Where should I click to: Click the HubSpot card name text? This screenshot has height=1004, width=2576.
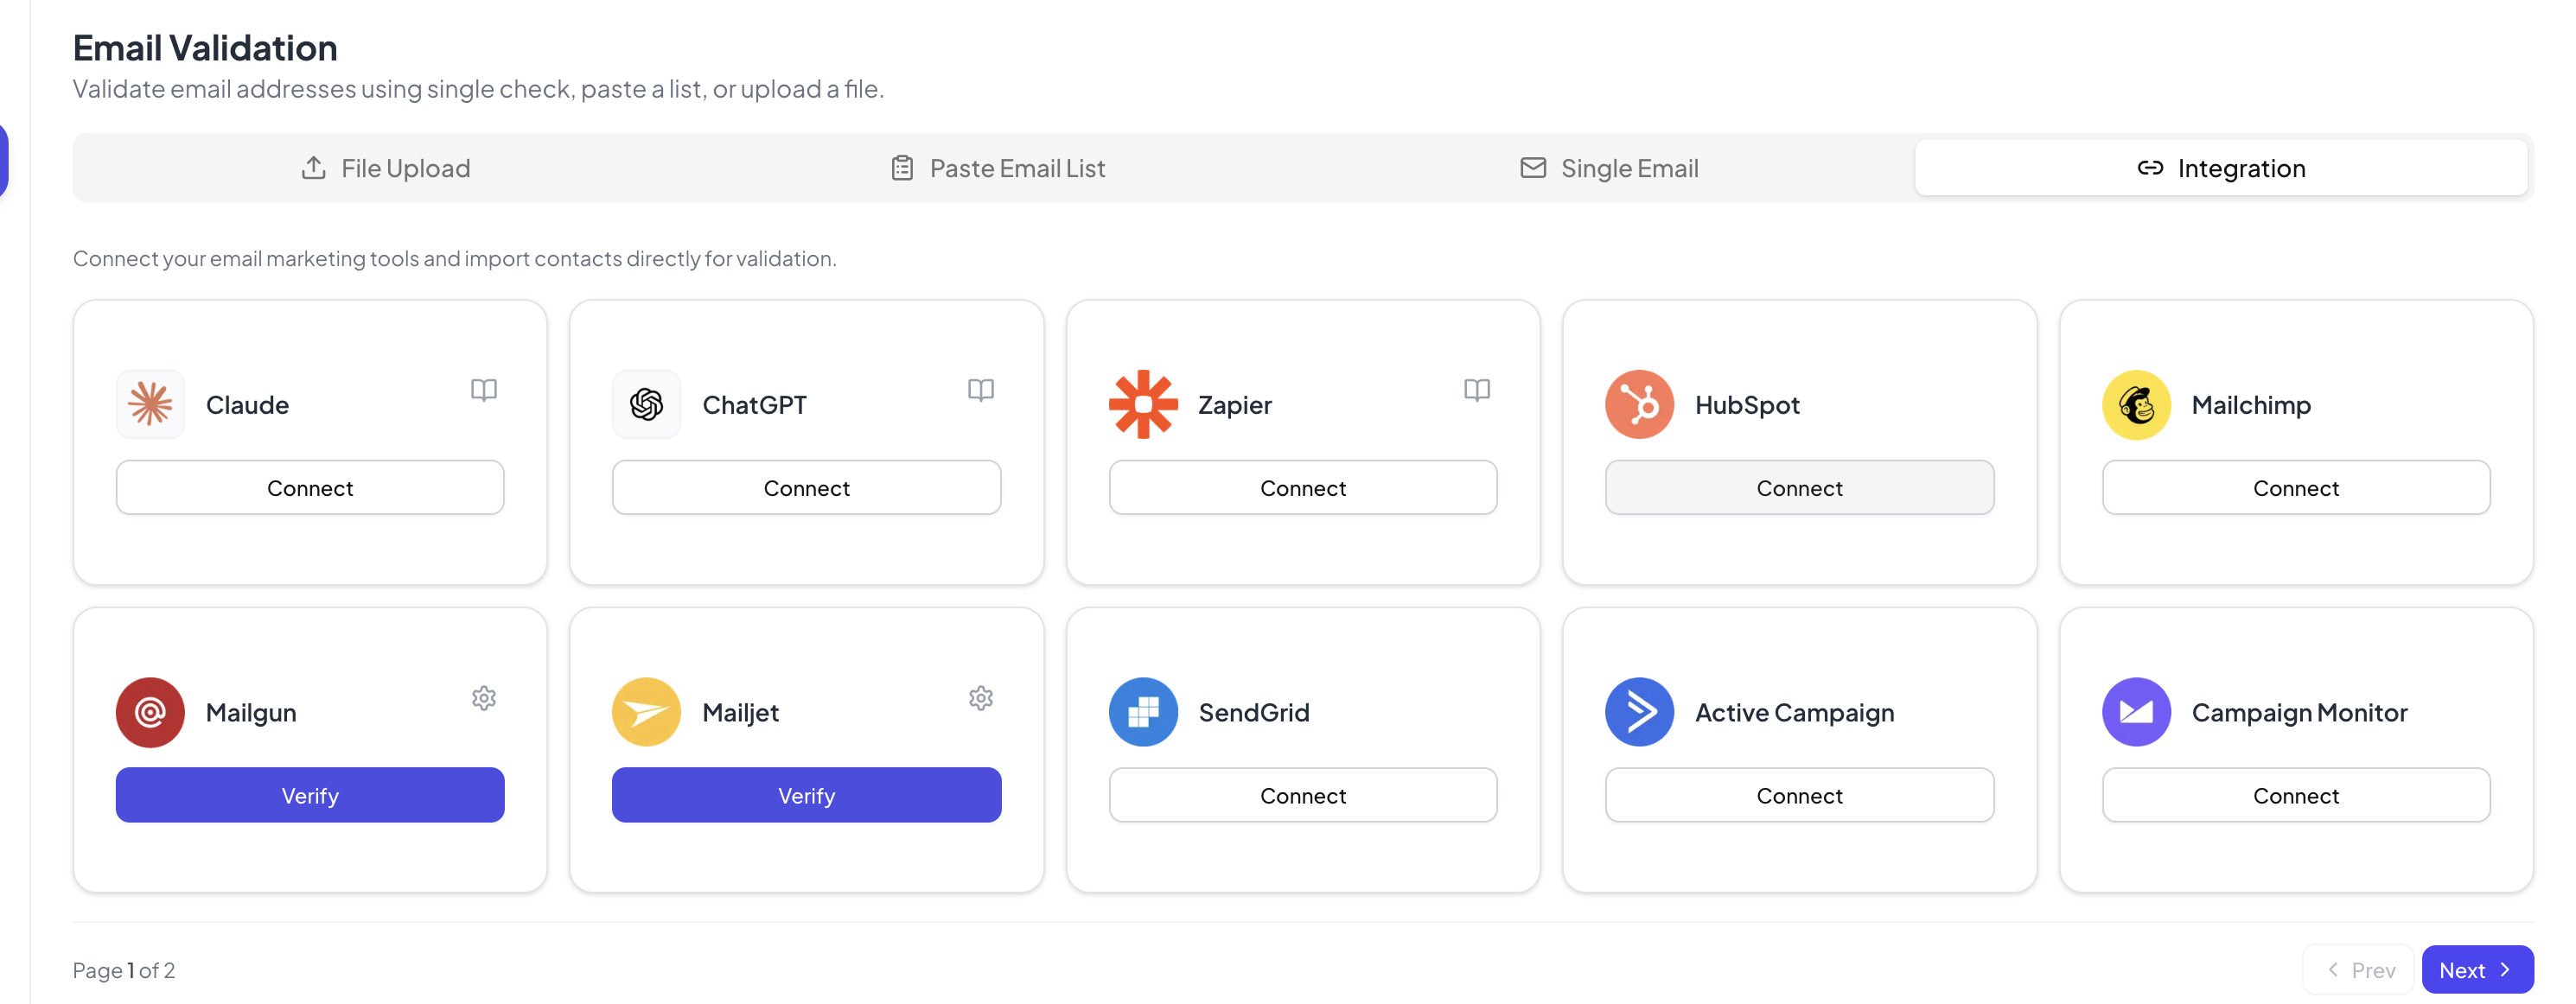[1747, 405]
